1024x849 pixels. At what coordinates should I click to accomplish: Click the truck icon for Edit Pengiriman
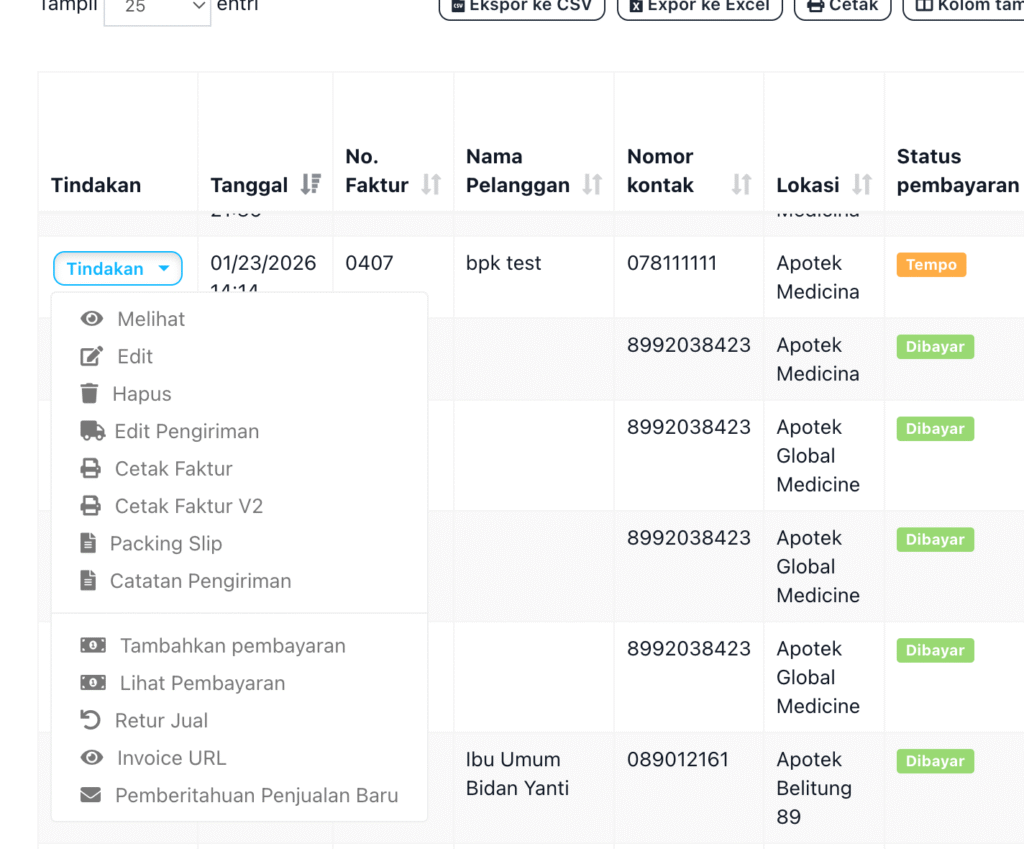92,431
